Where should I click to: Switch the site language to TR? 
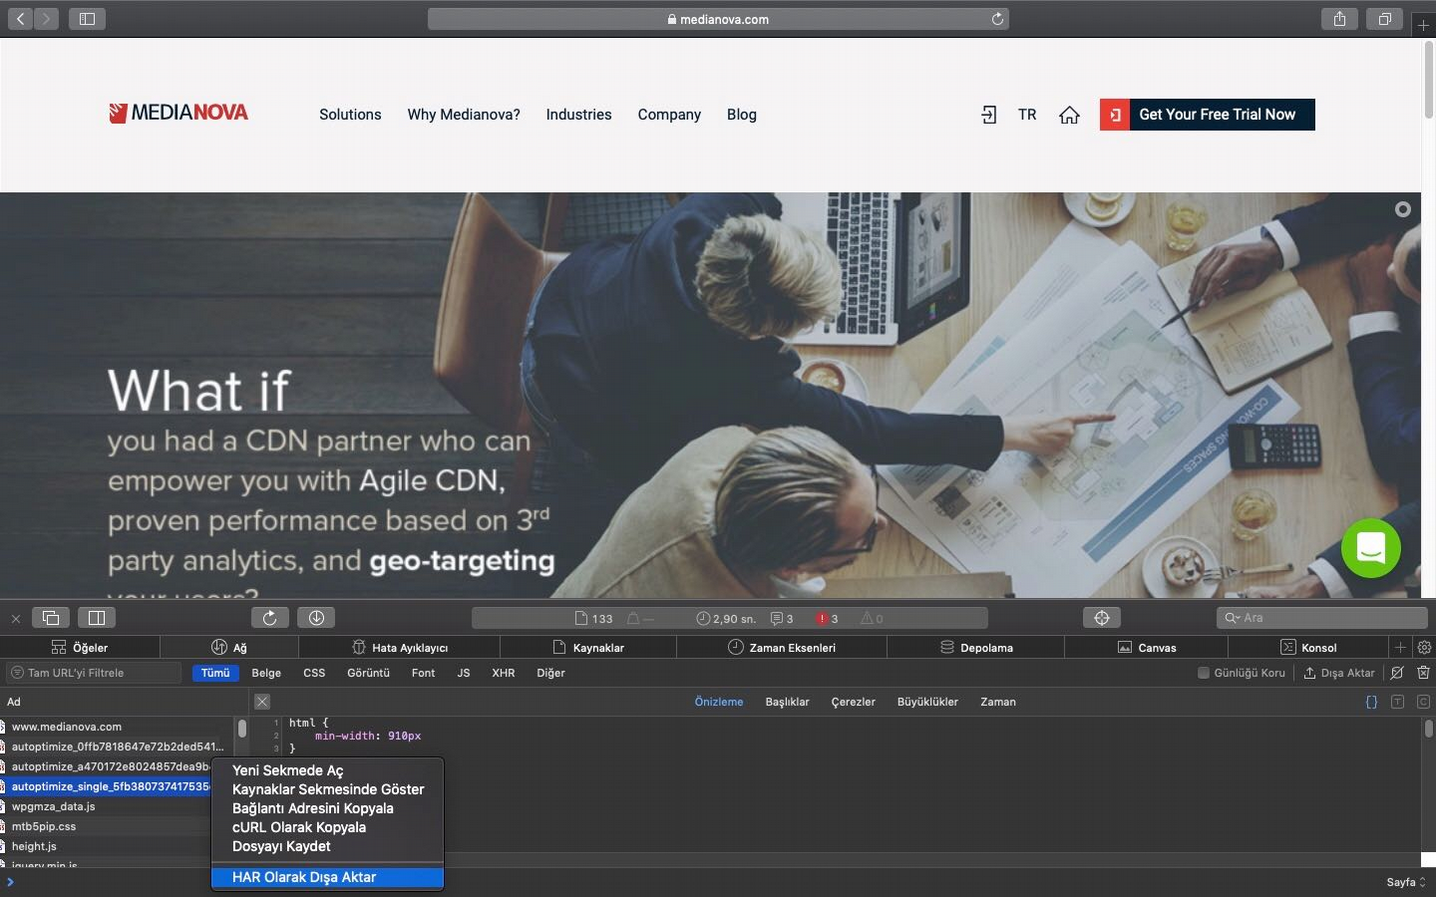click(x=1027, y=115)
